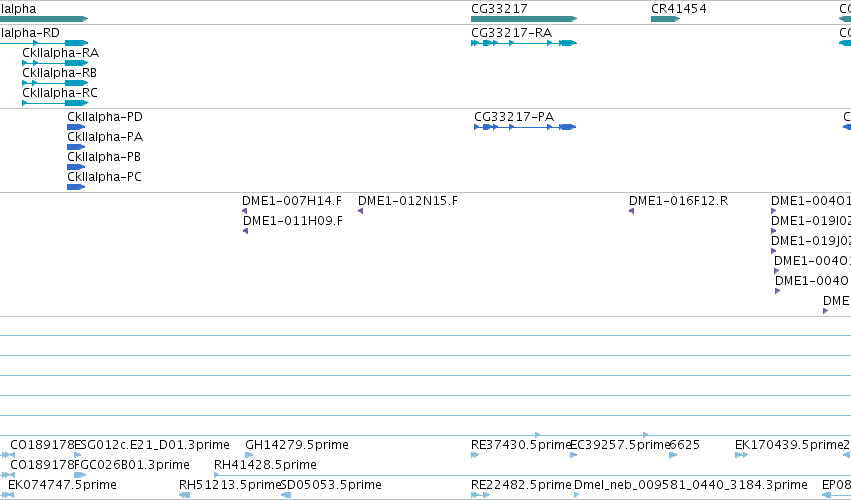
Task: Click the RH41428.5prime EST arrow
Action: click(217, 475)
